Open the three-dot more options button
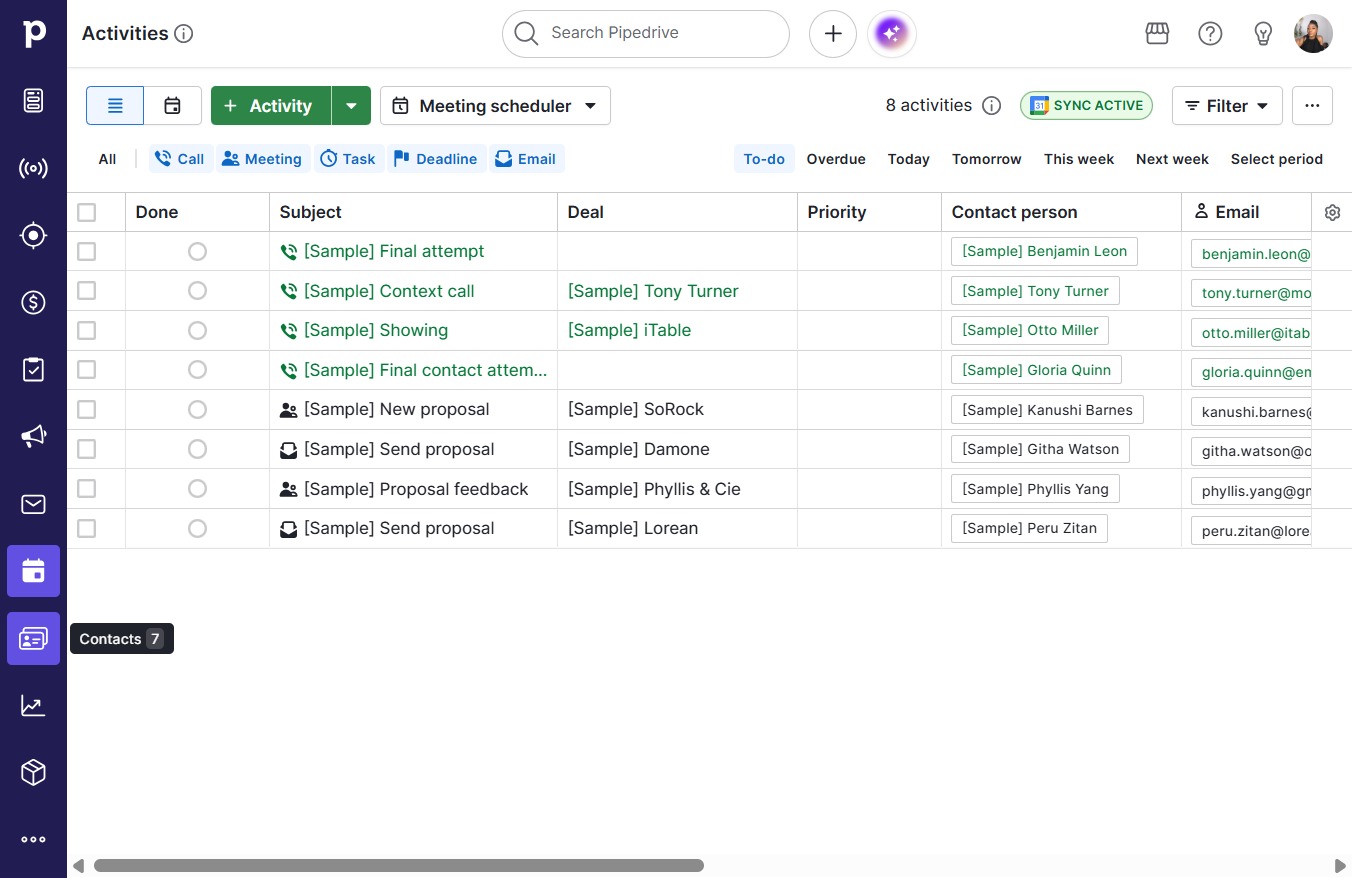 [1312, 106]
